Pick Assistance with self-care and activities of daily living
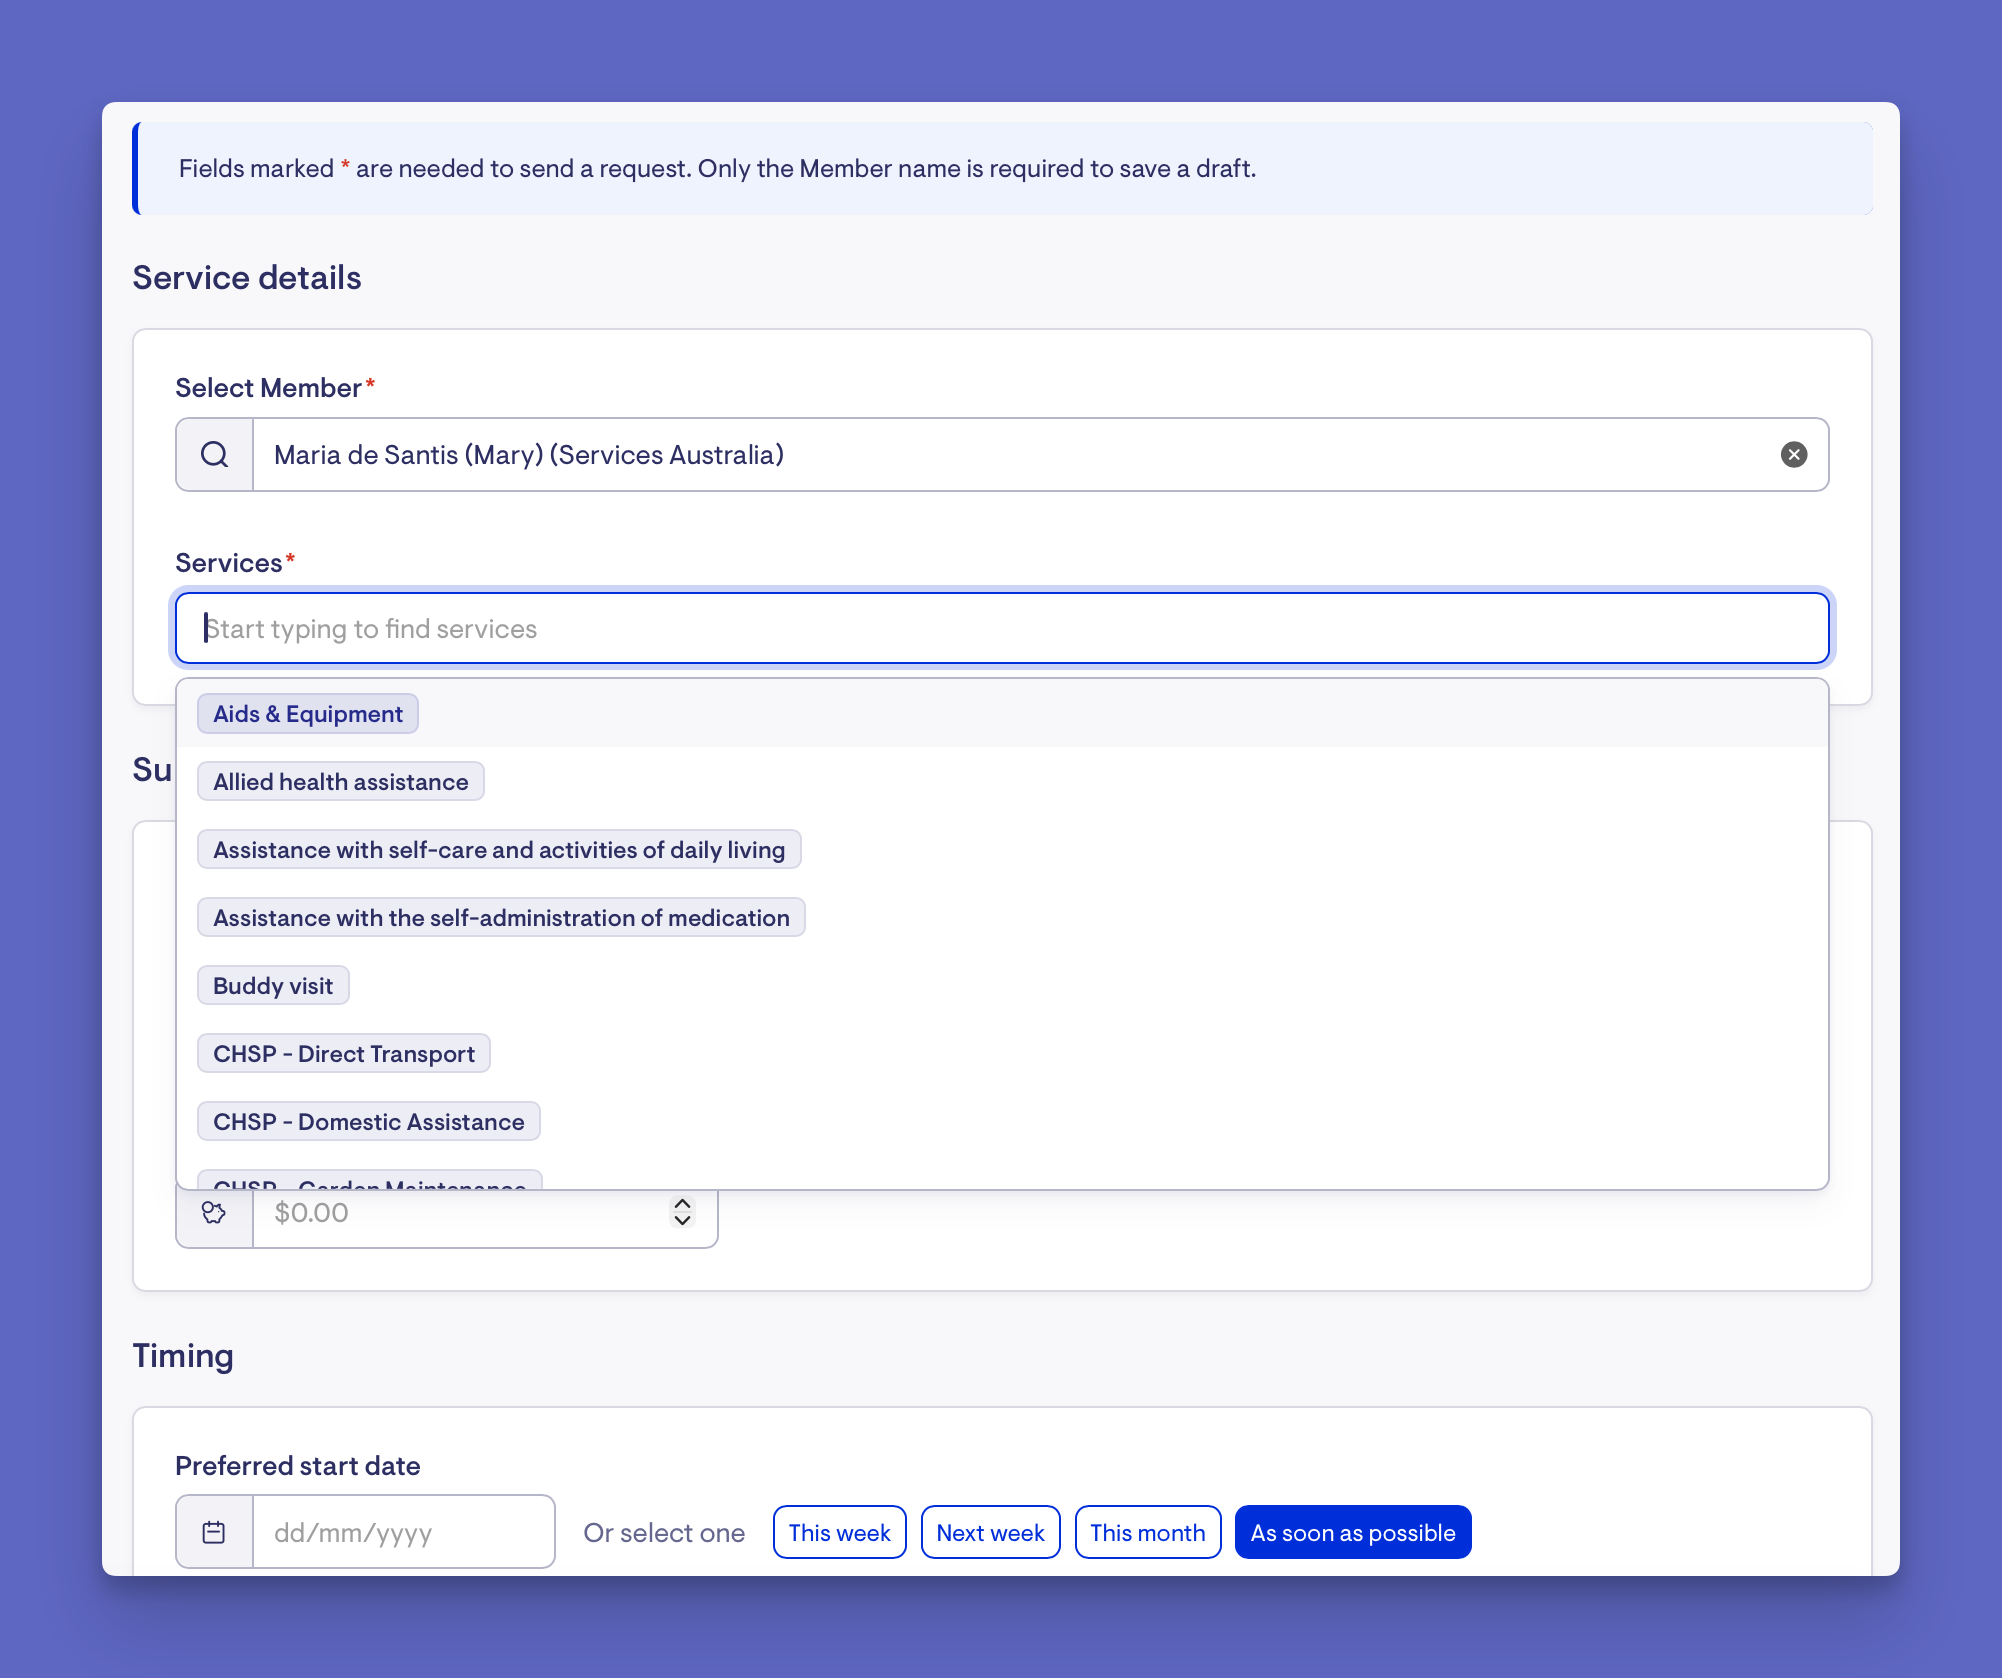Screen dimensions: 2002x1678 499,850
